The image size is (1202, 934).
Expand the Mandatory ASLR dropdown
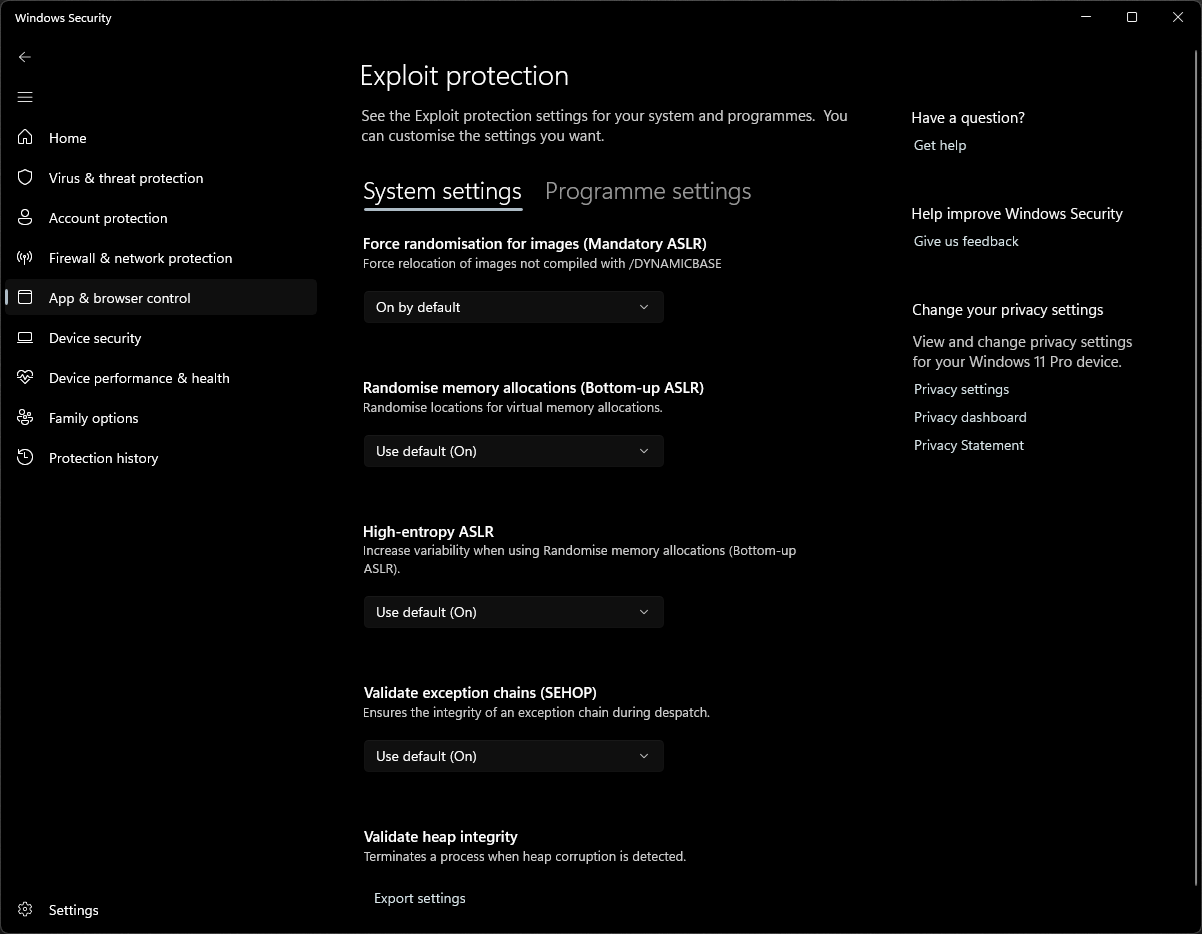pos(513,307)
